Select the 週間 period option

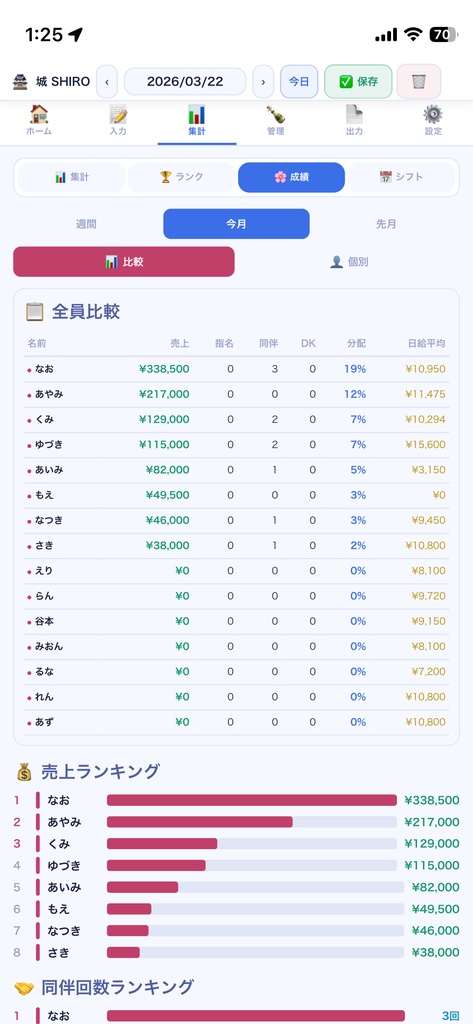86,224
